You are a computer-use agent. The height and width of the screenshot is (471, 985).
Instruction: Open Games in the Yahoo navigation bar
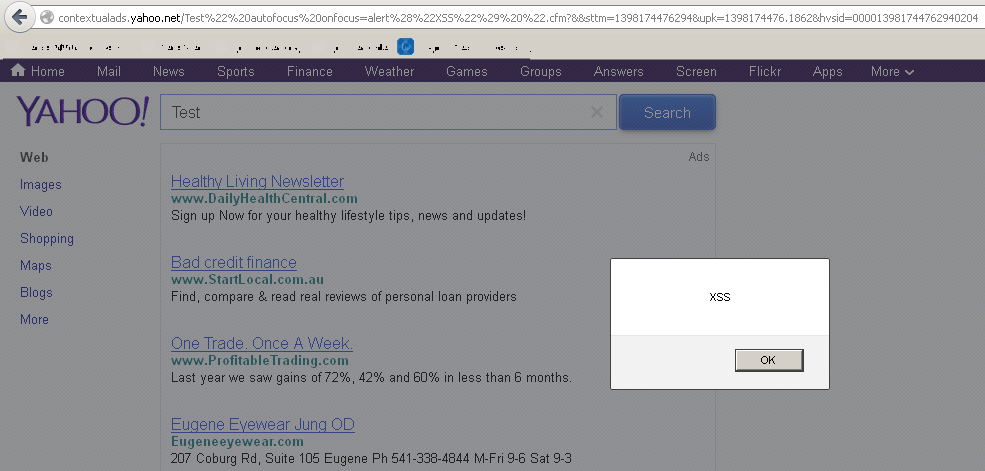point(467,72)
